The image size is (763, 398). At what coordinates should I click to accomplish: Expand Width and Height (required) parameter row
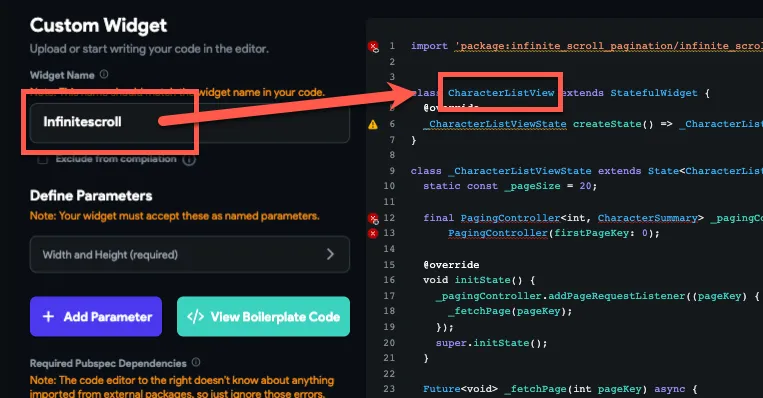point(189,254)
